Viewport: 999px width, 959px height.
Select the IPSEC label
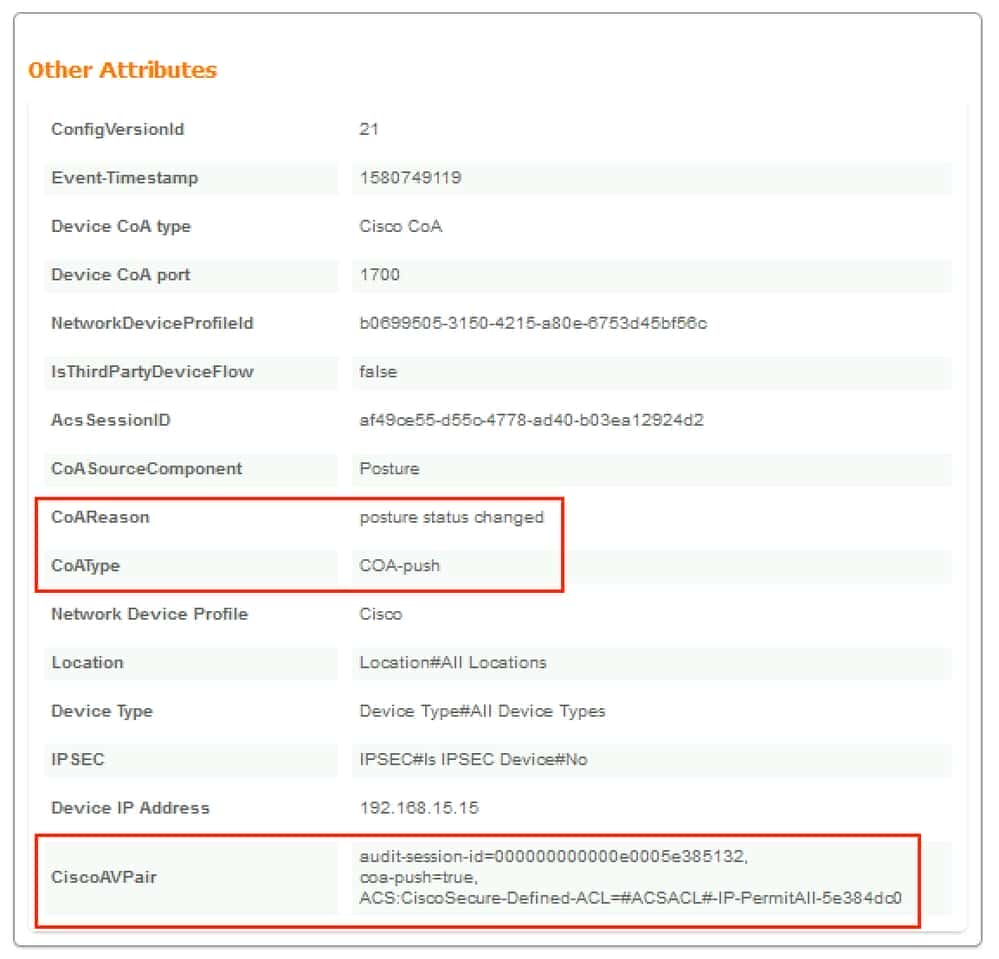78,759
